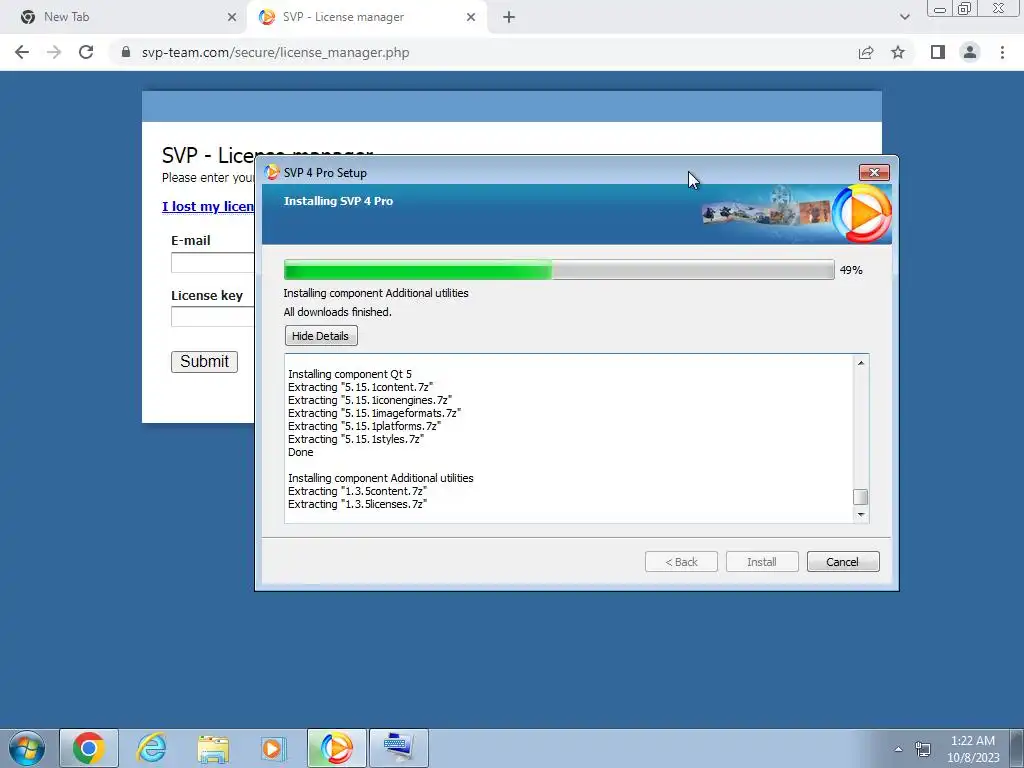Click the network tray icon
The height and width of the screenshot is (768, 1024).
pyautogui.click(x=923, y=749)
